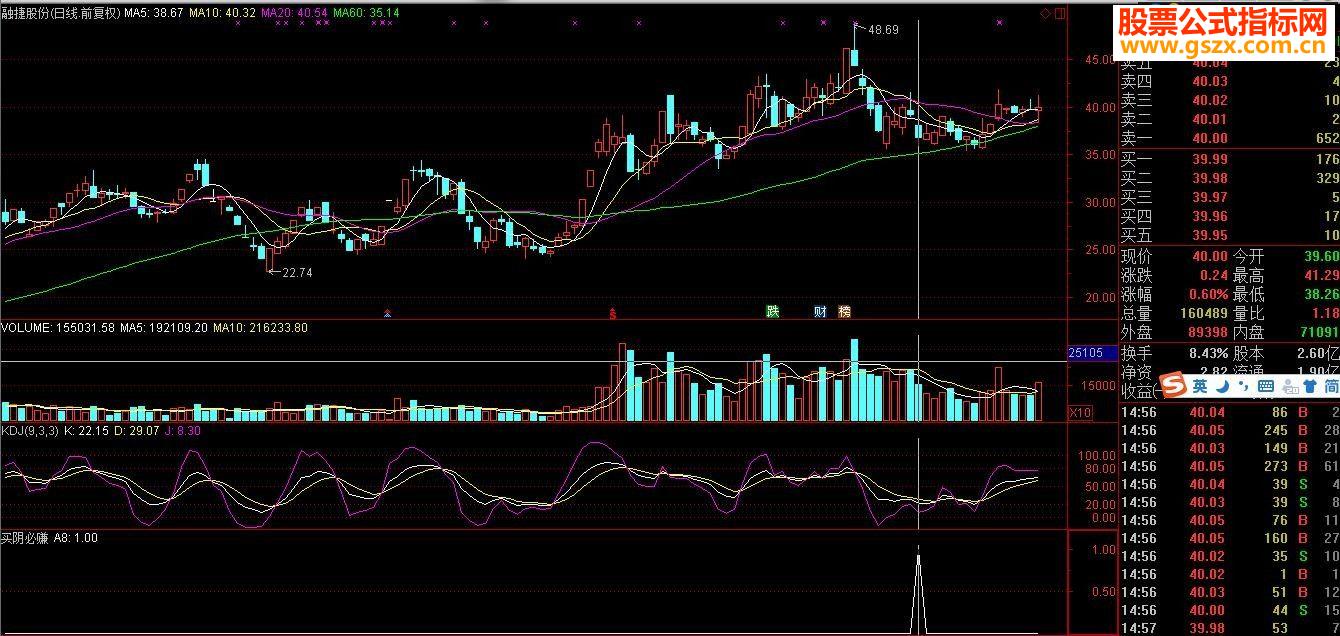Click the 买阴必赚 indicator name
The width and height of the screenshot is (1340, 636).
coord(27,538)
